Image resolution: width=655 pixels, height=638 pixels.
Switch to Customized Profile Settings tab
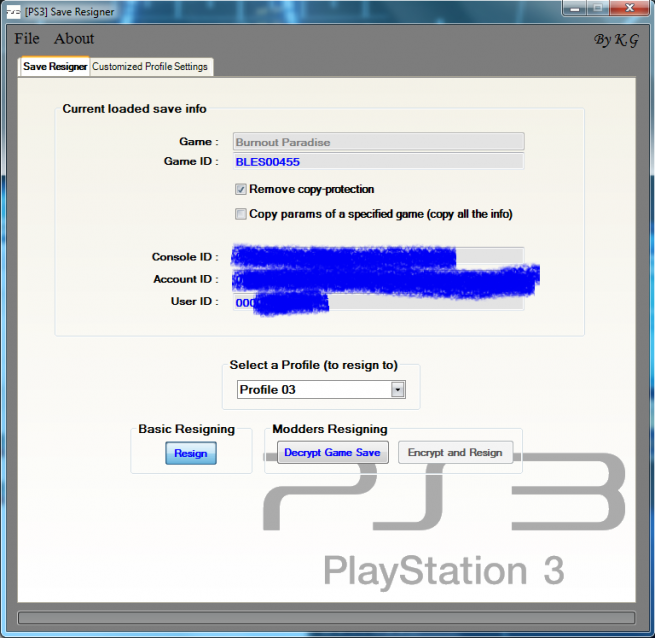[150, 66]
